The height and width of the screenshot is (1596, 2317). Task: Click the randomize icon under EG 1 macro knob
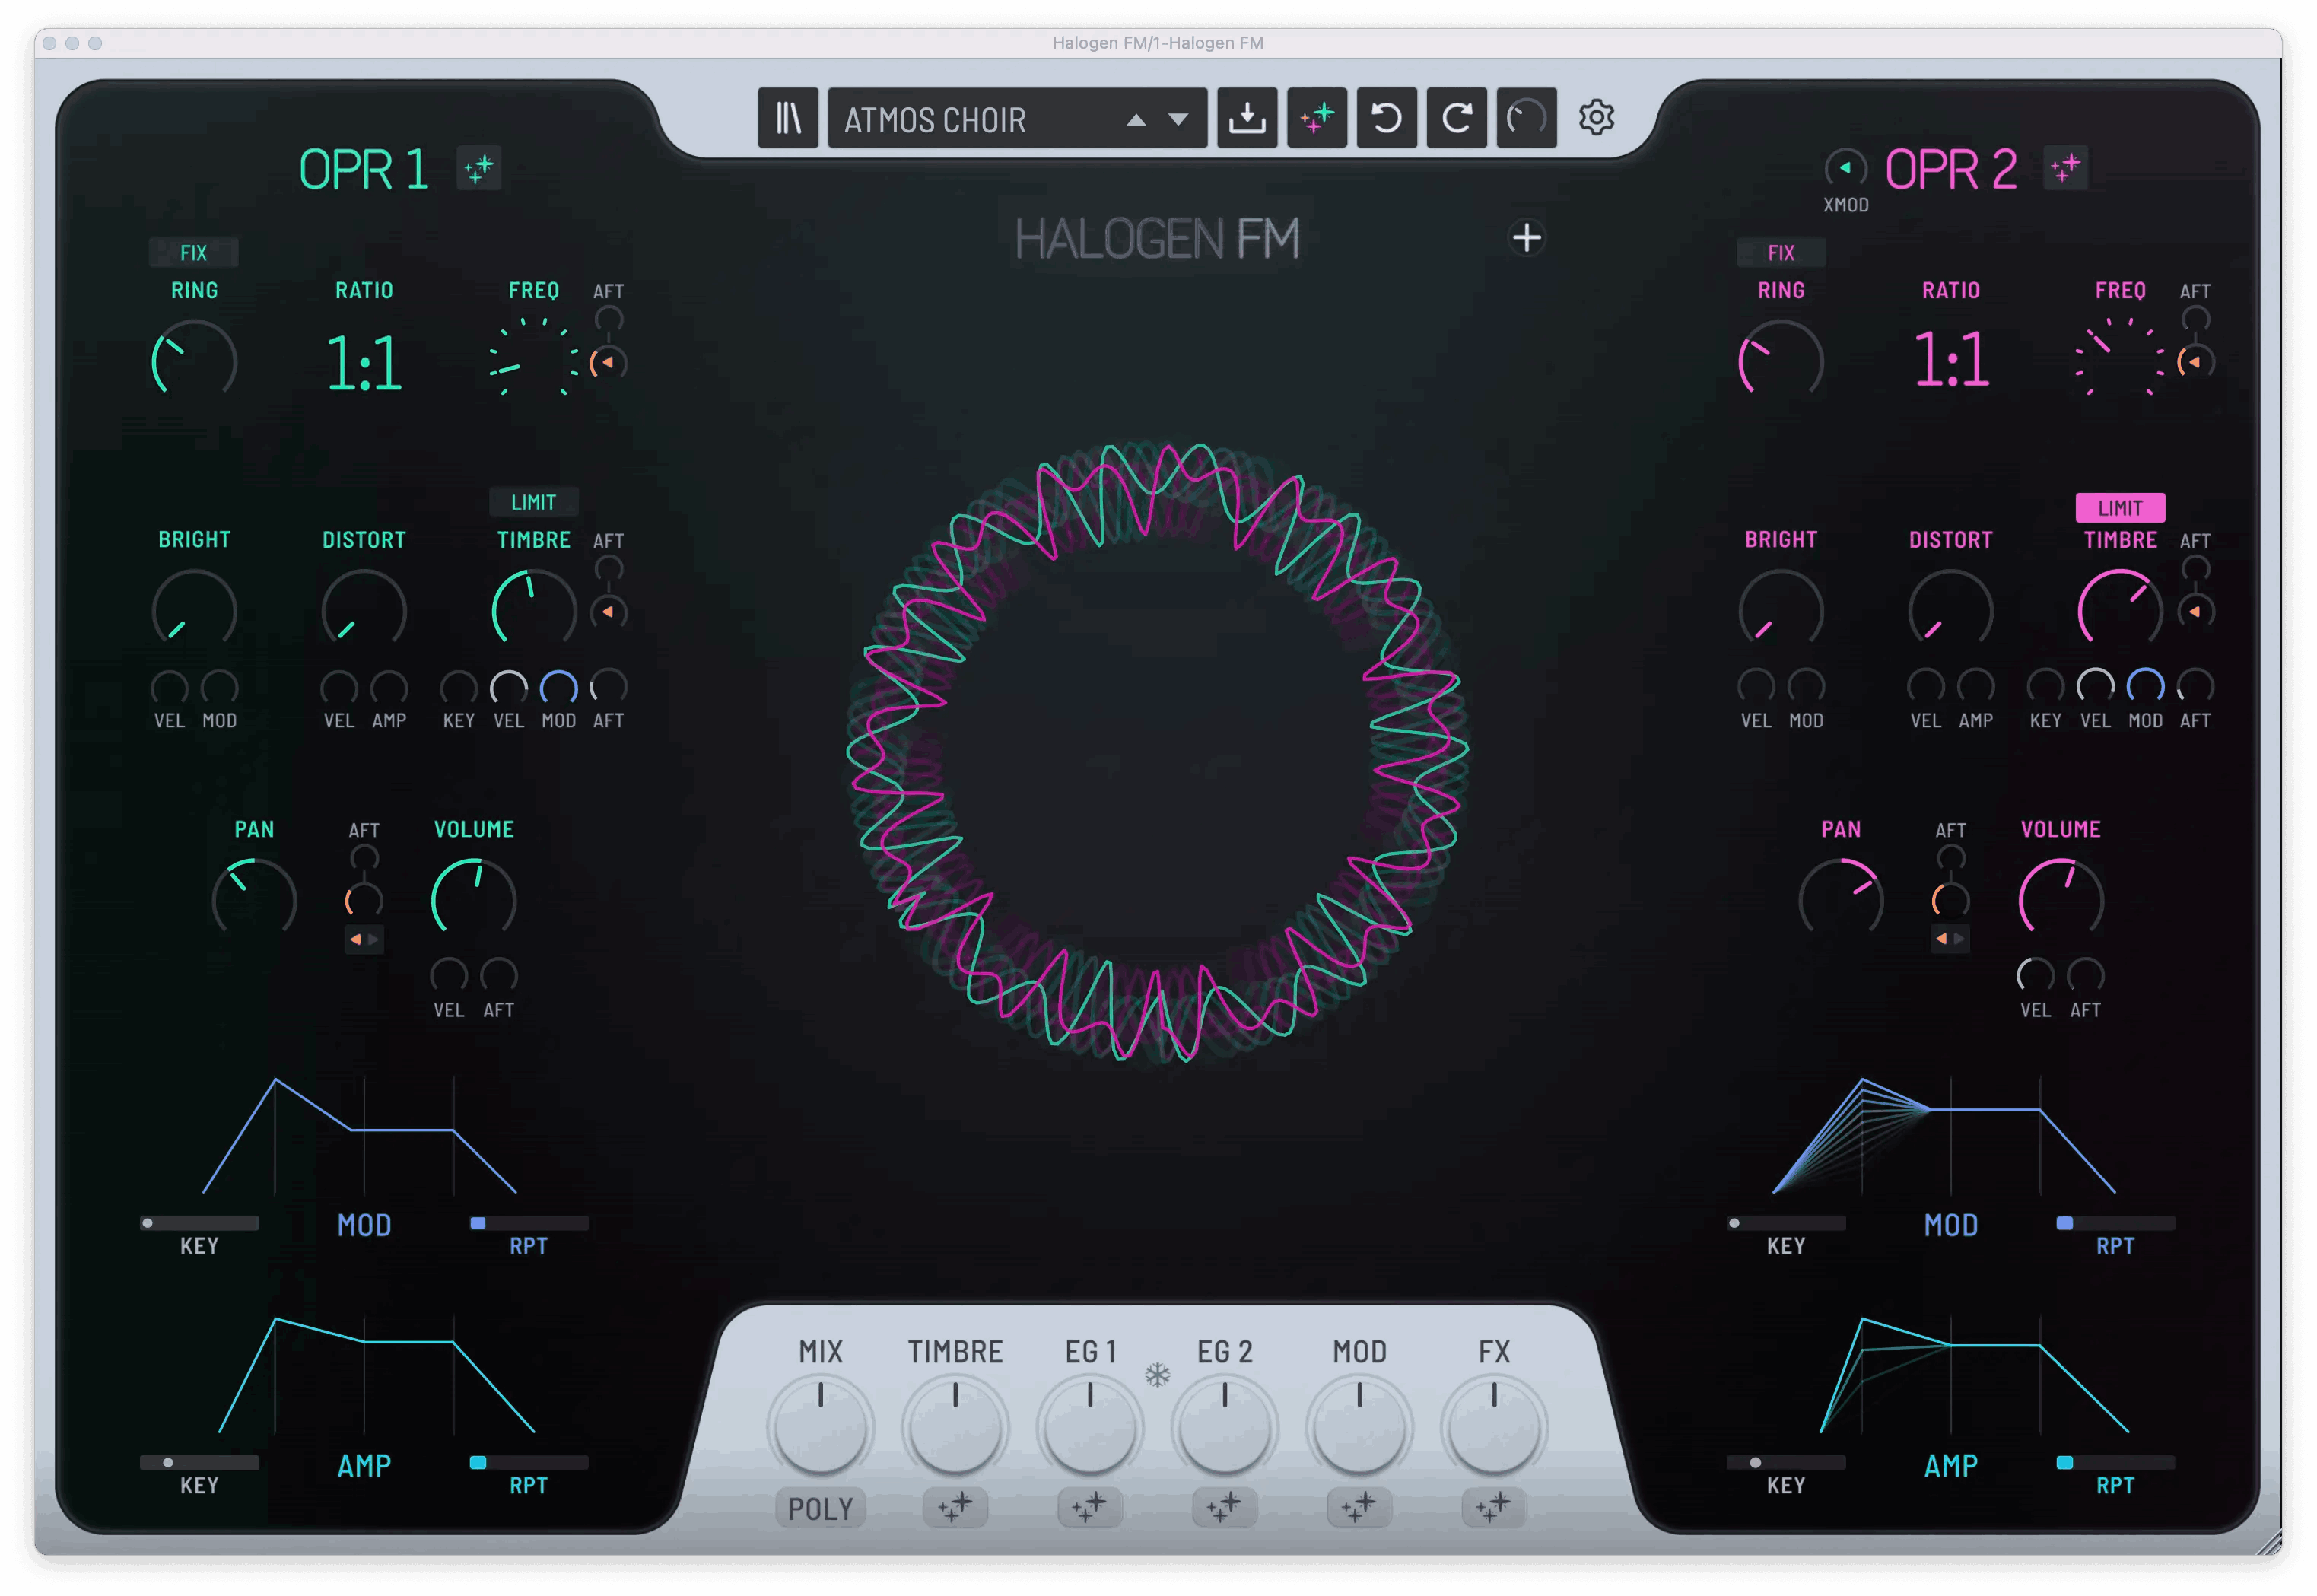click(x=1089, y=1507)
